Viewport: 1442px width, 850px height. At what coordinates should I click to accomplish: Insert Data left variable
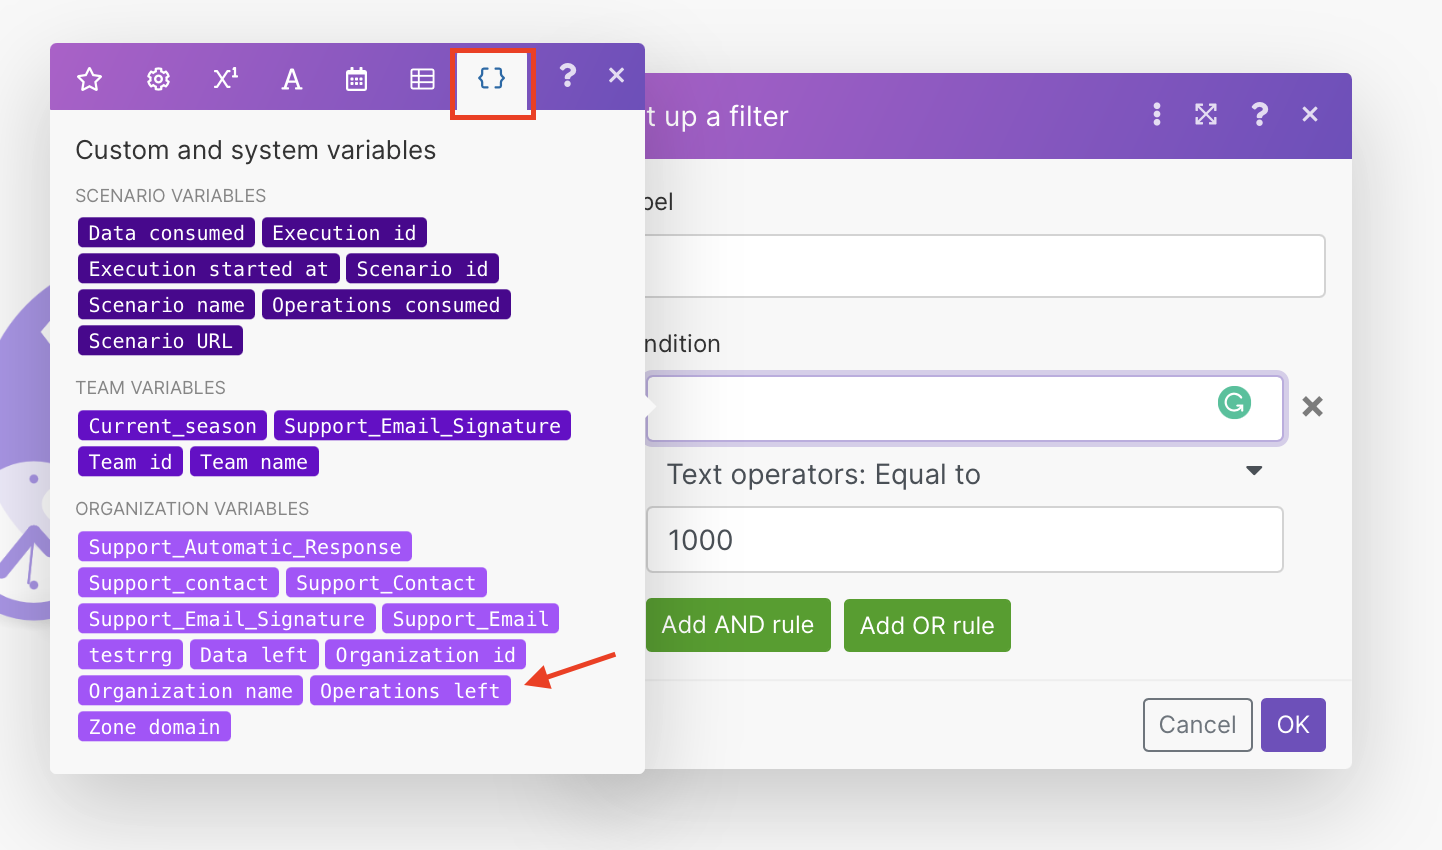[x=254, y=655]
